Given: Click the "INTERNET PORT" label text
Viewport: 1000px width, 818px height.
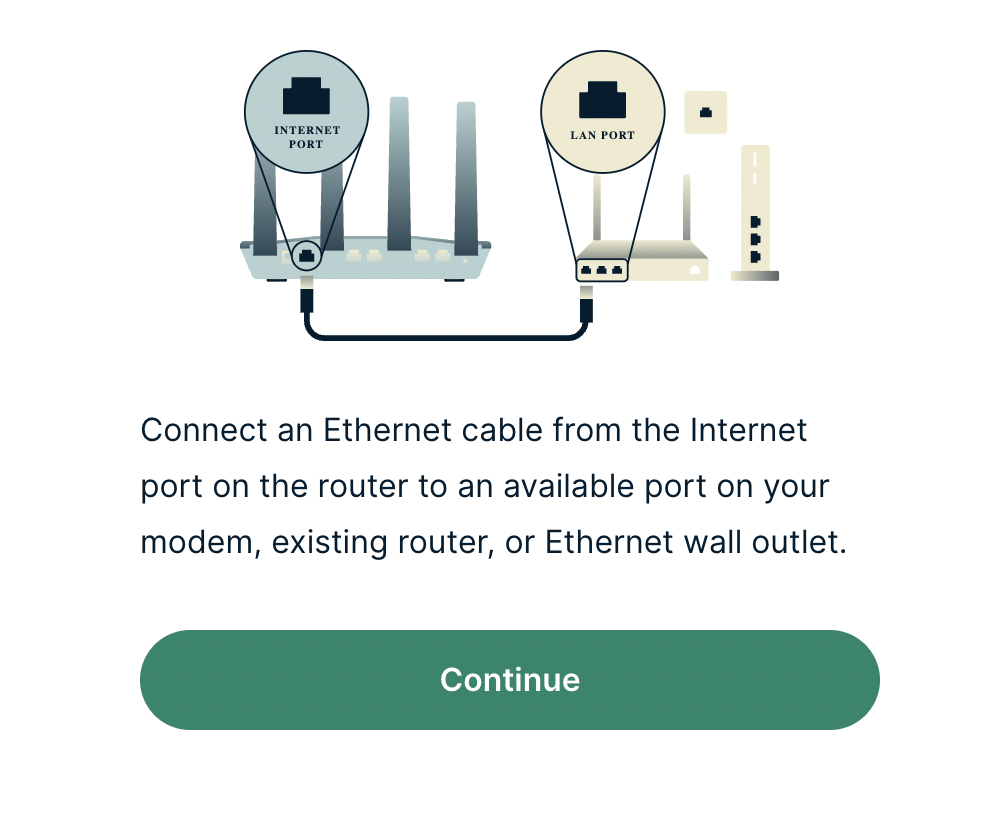Looking at the screenshot, I should tap(307, 137).
